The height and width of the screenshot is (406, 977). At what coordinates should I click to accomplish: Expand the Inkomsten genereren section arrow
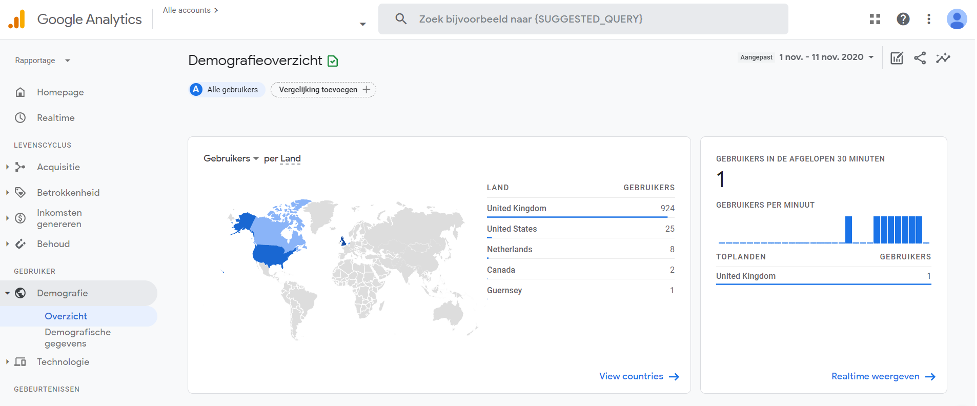[7, 218]
